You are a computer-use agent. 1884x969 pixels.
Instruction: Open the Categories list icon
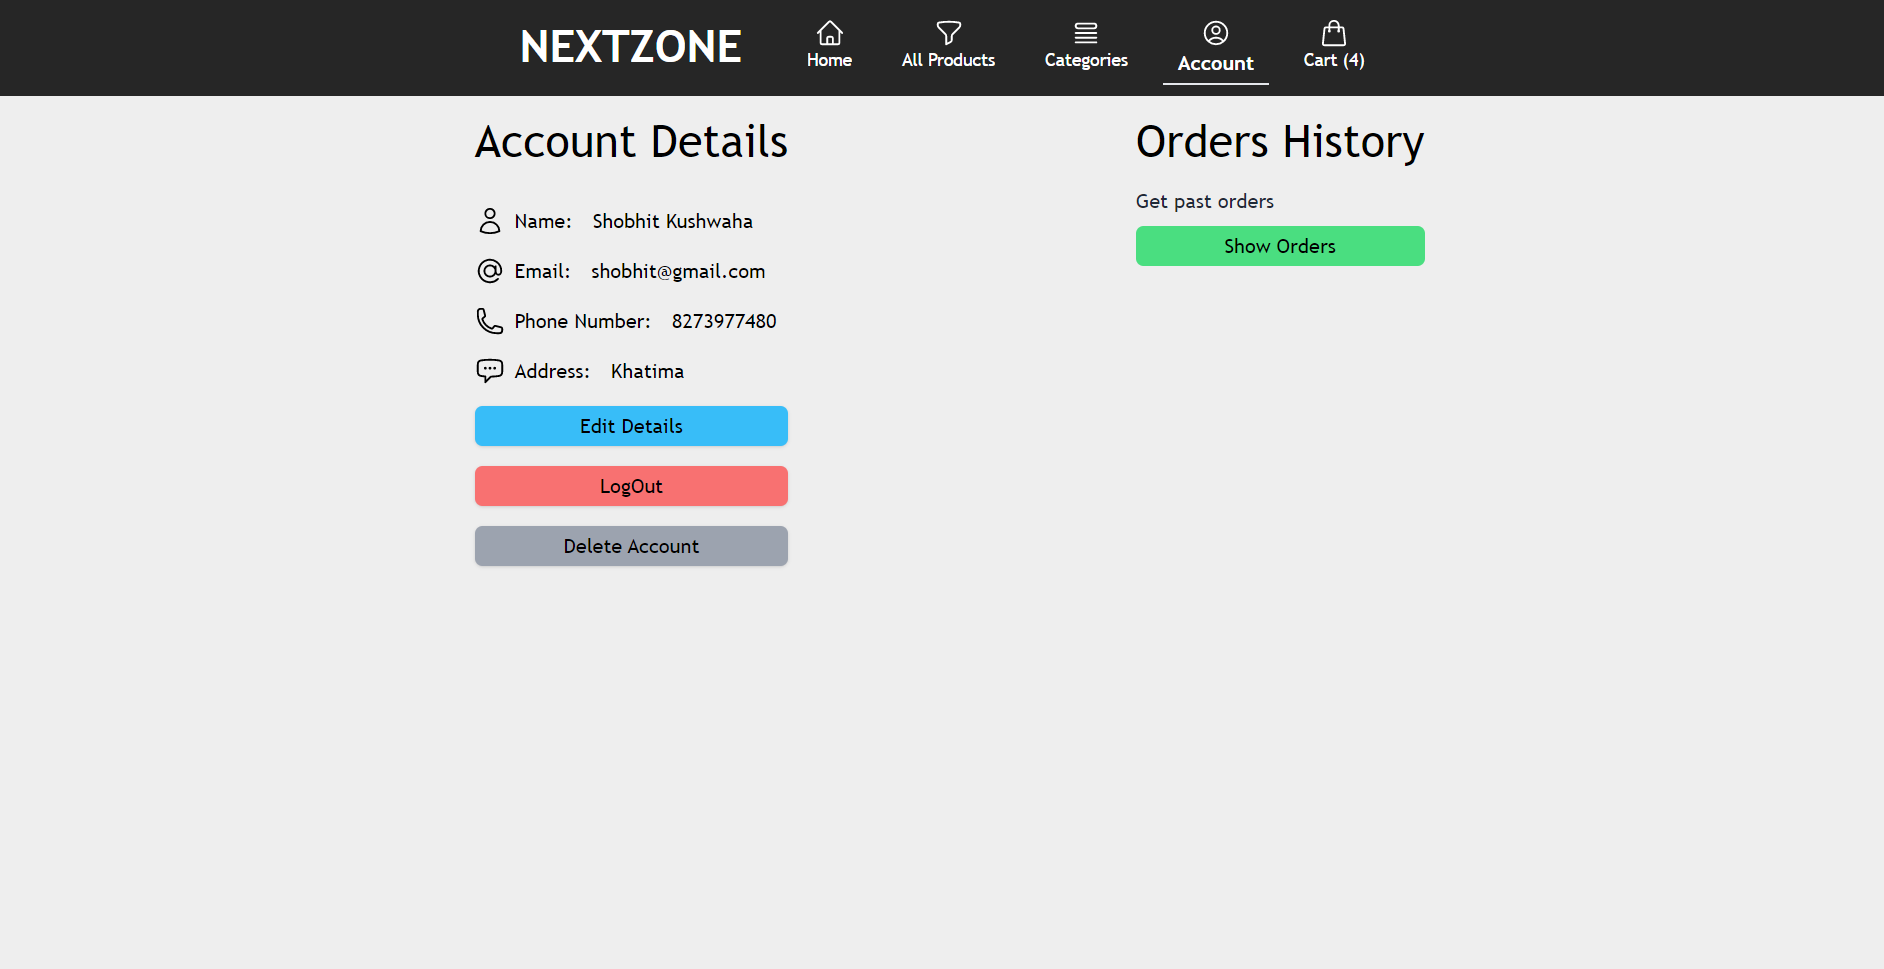point(1086,31)
